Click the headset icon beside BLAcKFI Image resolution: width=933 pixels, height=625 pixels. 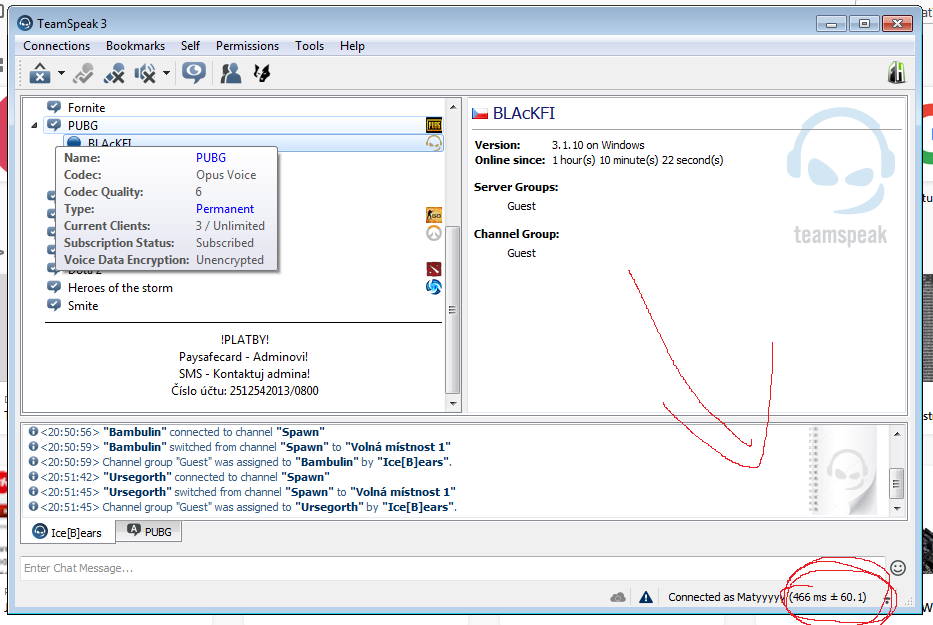pos(434,143)
